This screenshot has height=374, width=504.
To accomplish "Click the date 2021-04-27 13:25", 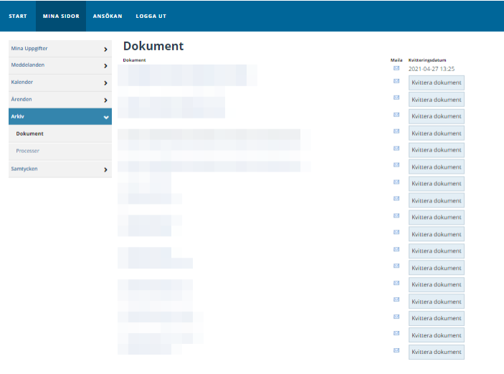I will click(x=431, y=69).
